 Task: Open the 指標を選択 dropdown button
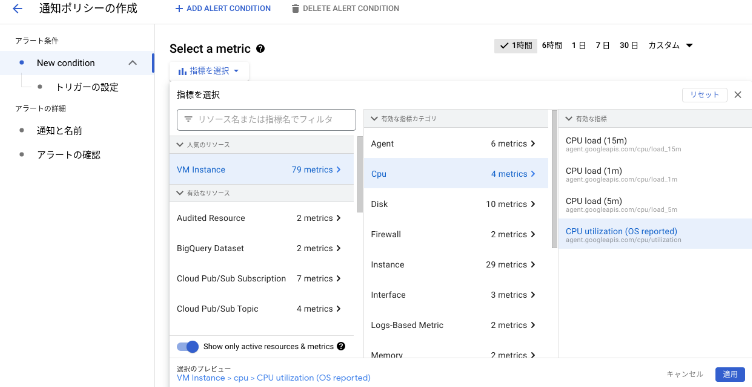point(209,71)
